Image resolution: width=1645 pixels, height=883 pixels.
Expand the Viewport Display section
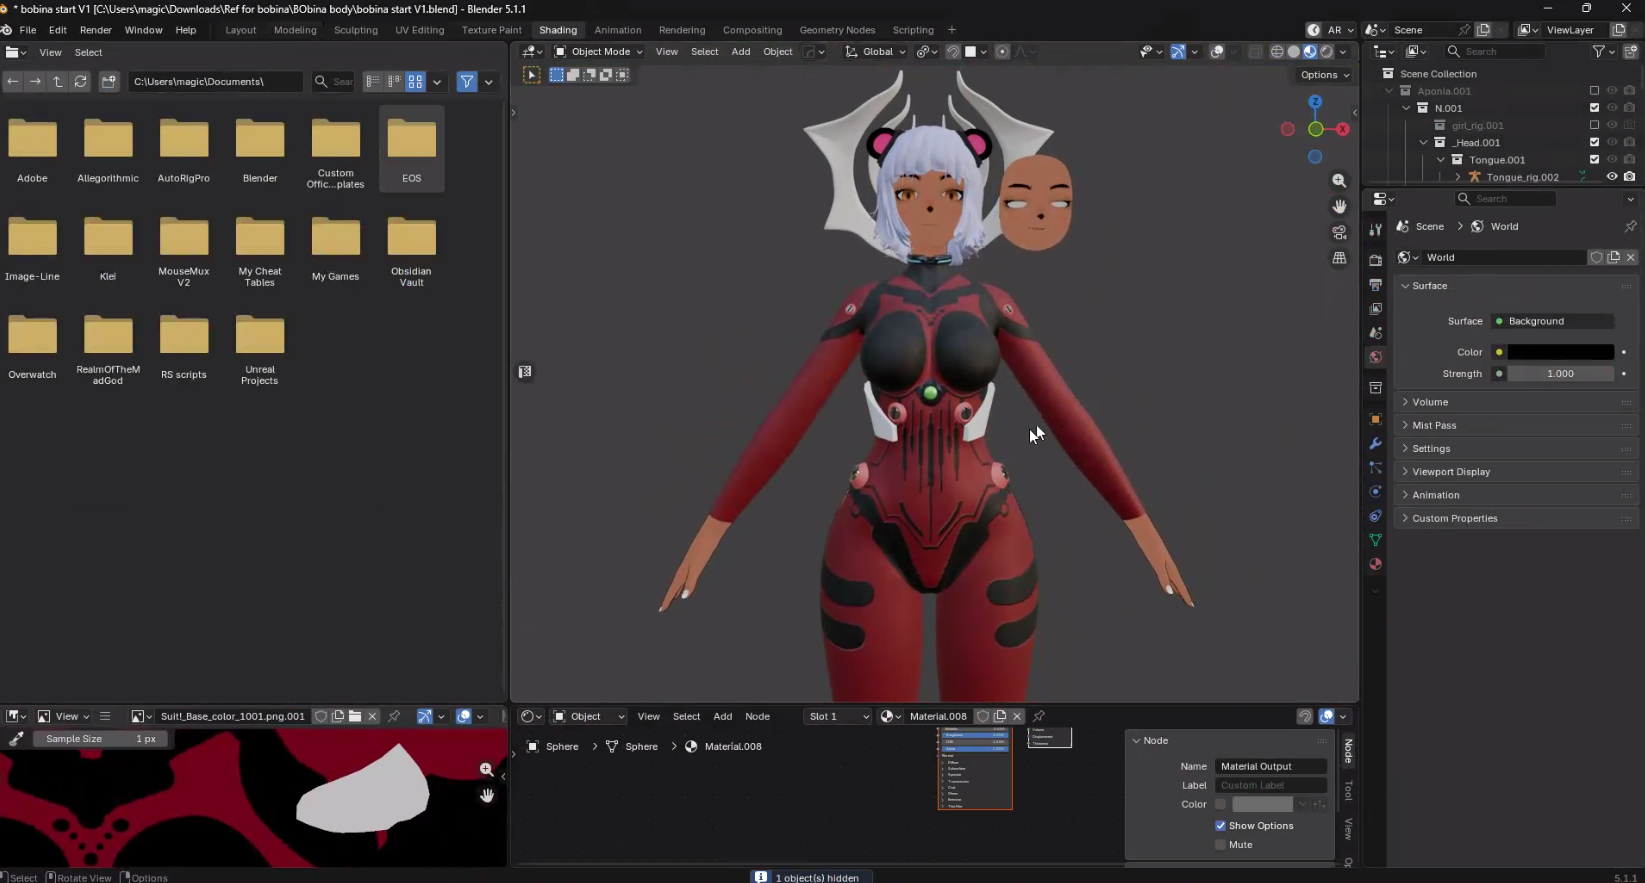tap(1450, 472)
